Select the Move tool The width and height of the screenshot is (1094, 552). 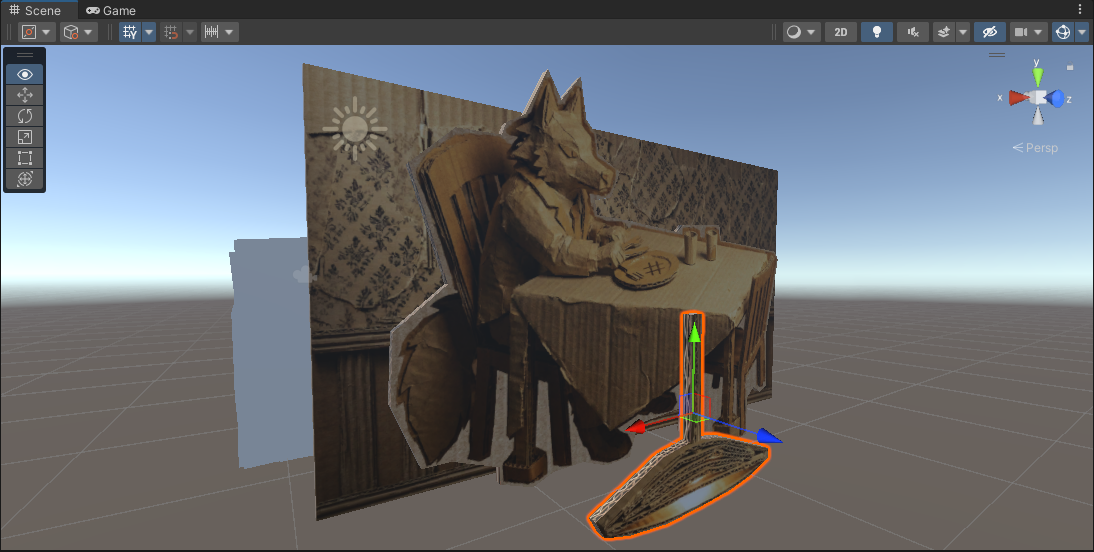tap(25, 95)
